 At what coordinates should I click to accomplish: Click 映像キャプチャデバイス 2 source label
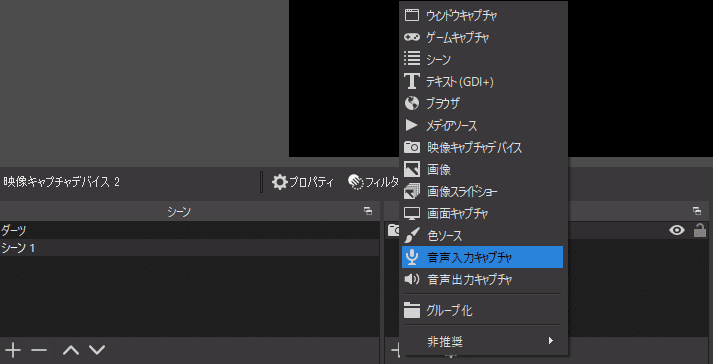[x=61, y=182]
